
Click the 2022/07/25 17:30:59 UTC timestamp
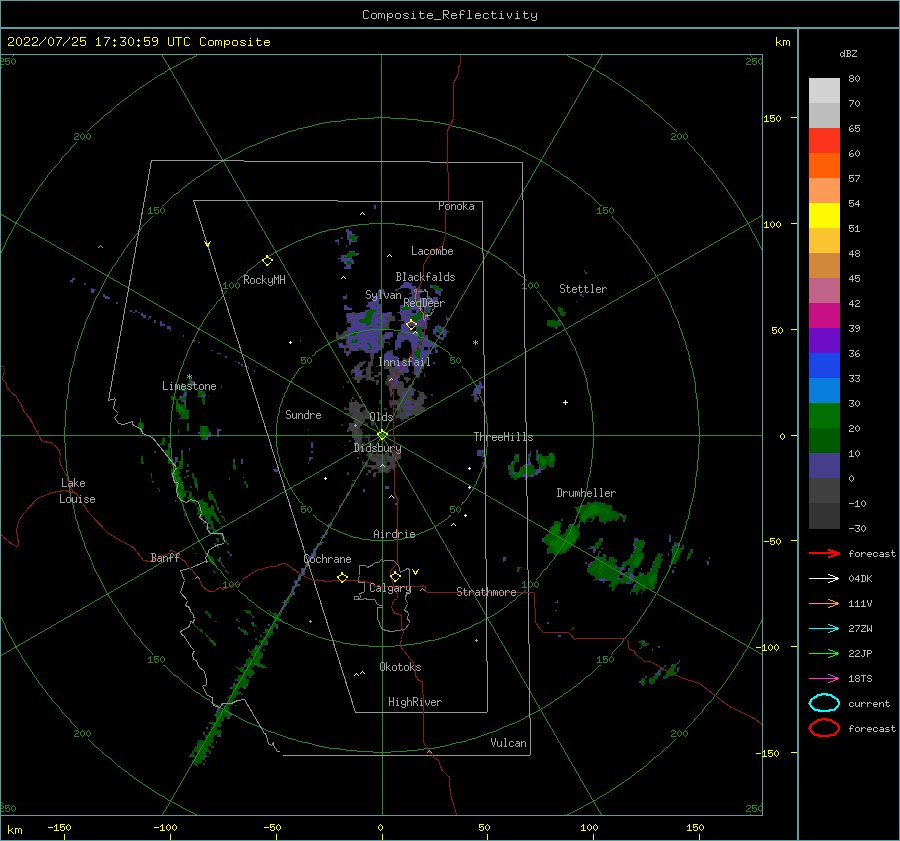click(x=99, y=42)
